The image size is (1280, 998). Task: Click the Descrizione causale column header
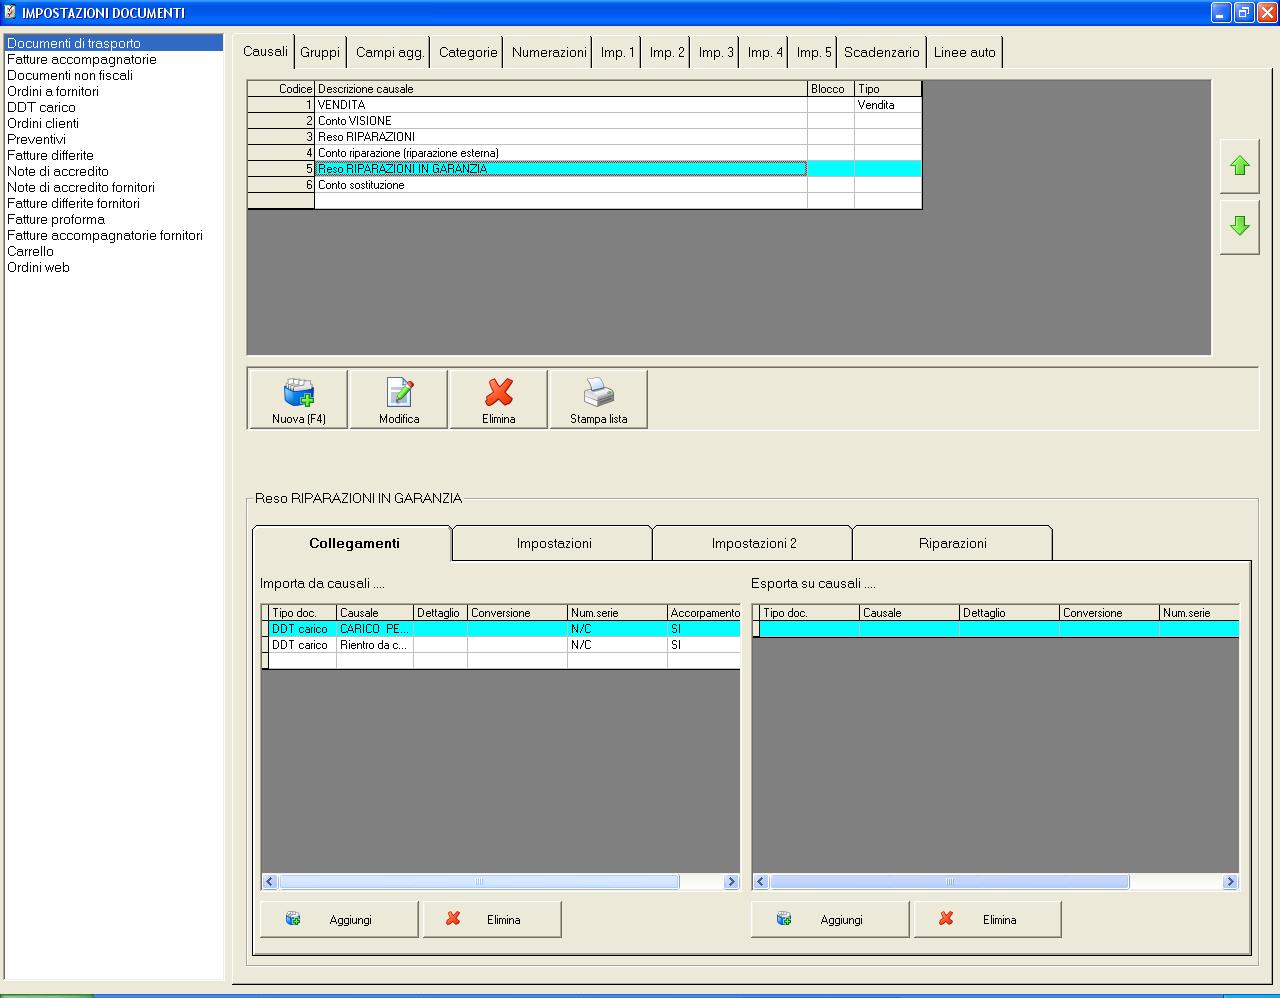(x=561, y=89)
